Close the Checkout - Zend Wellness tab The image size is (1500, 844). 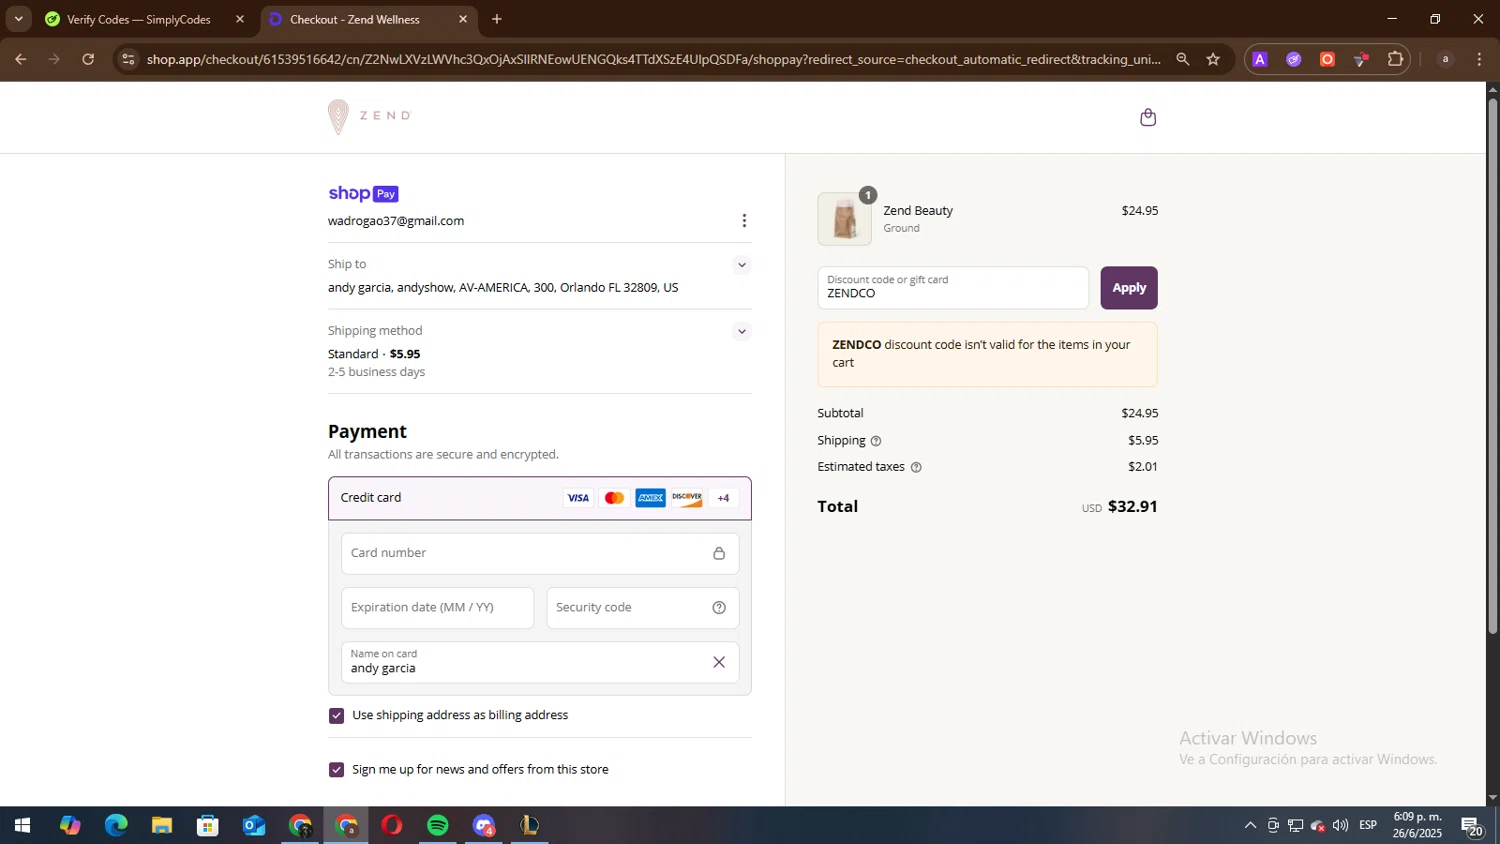click(x=463, y=19)
